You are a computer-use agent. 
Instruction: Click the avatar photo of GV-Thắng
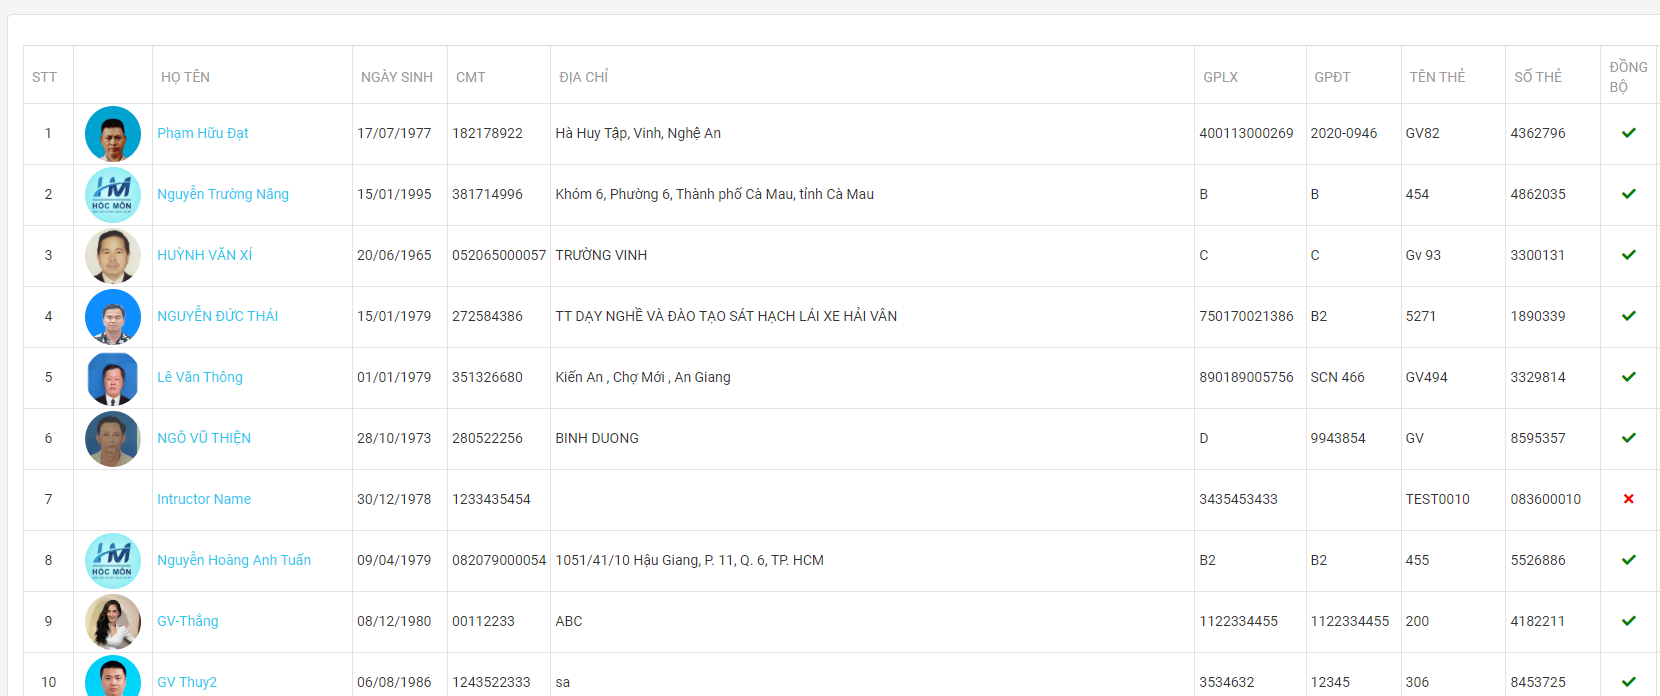[x=113, y=621]
